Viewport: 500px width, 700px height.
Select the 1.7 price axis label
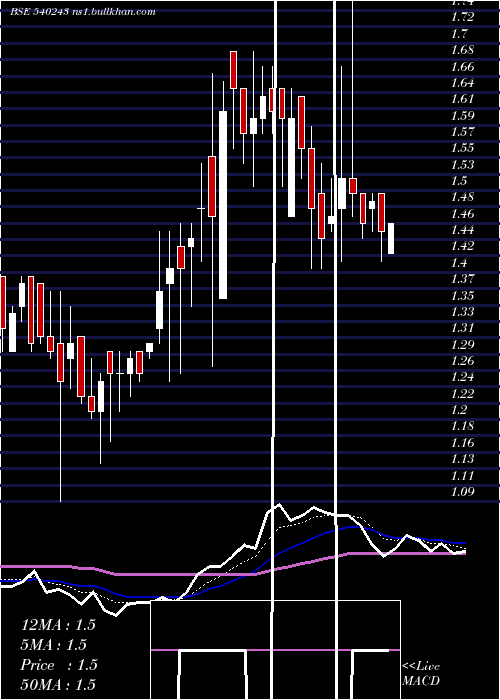point(459,33)
